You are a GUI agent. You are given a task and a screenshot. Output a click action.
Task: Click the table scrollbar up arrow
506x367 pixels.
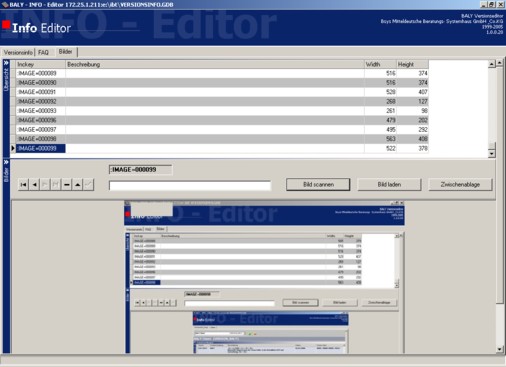(x=492, y=64)
